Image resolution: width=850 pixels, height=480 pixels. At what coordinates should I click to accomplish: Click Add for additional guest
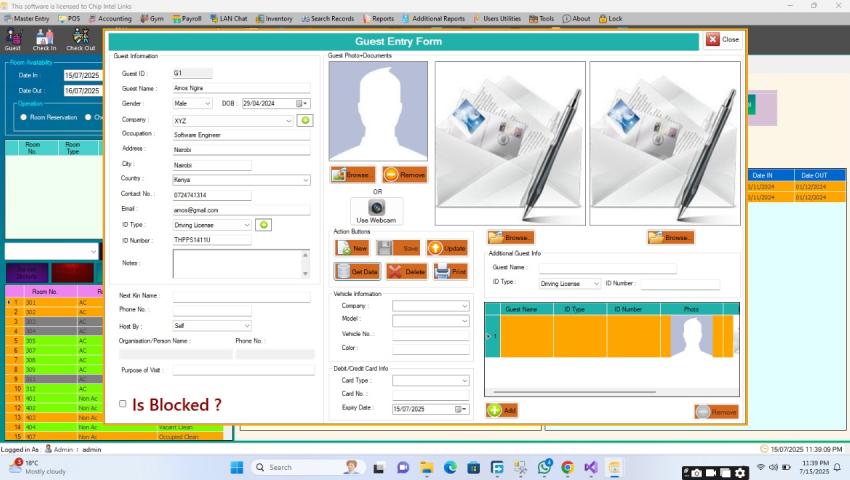(501, 411)
